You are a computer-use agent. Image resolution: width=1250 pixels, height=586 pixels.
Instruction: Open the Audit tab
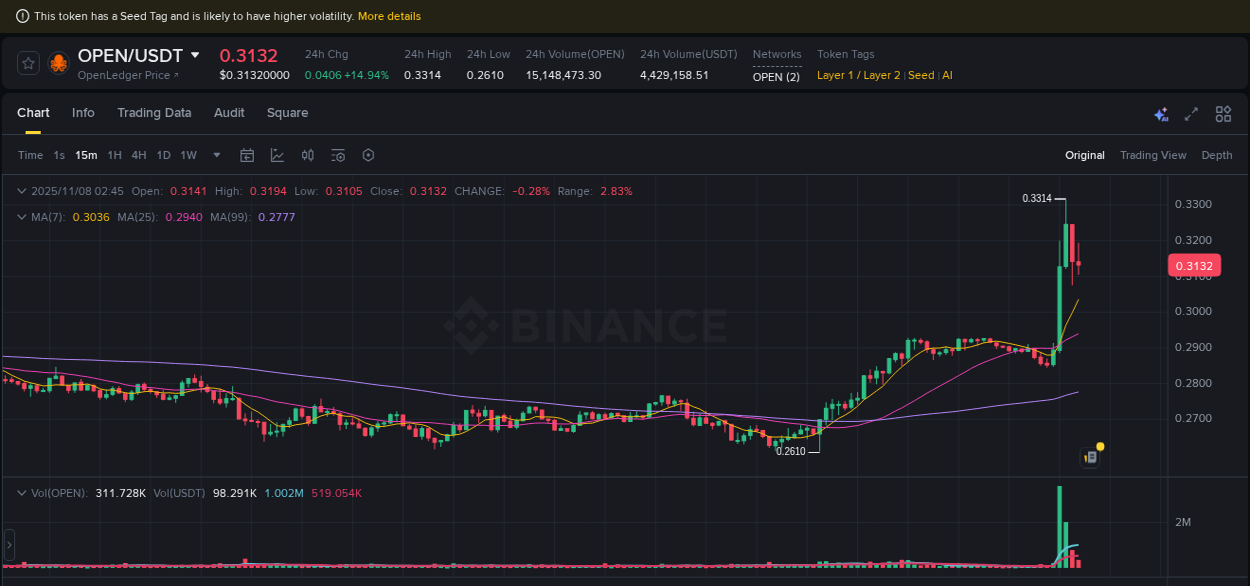tap(228, 113)
